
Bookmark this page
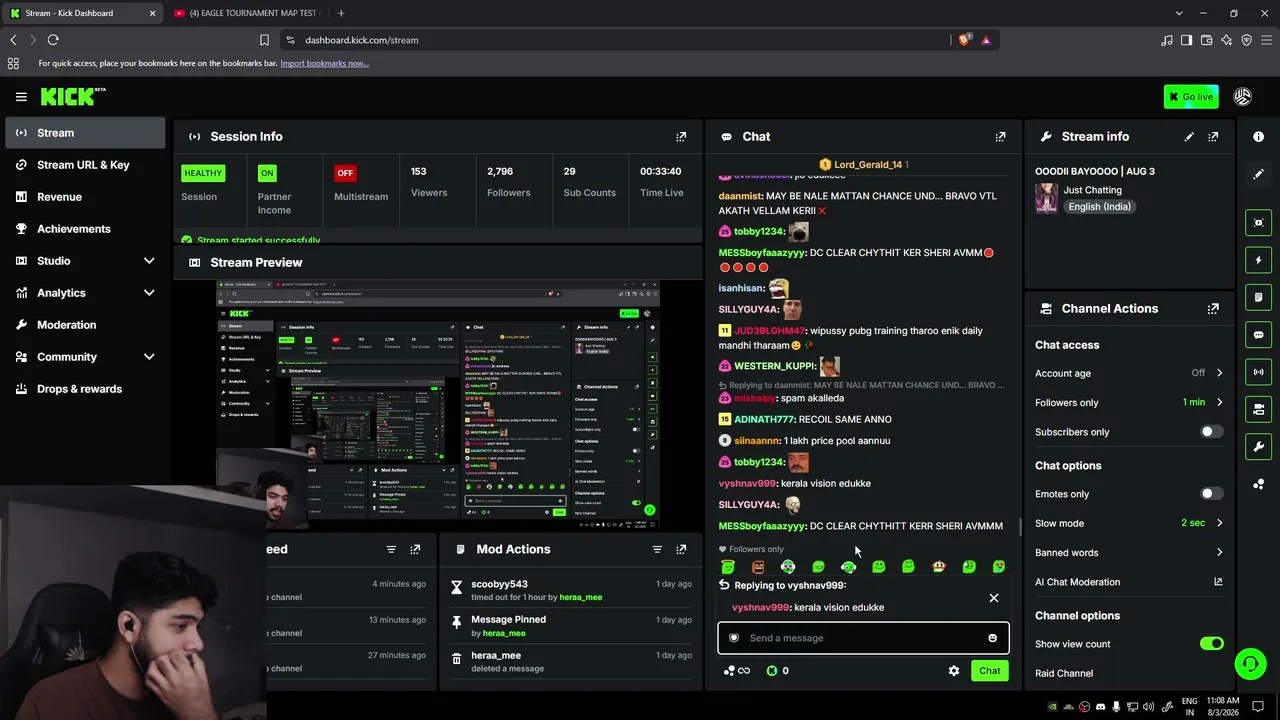(x=264, y=40)
